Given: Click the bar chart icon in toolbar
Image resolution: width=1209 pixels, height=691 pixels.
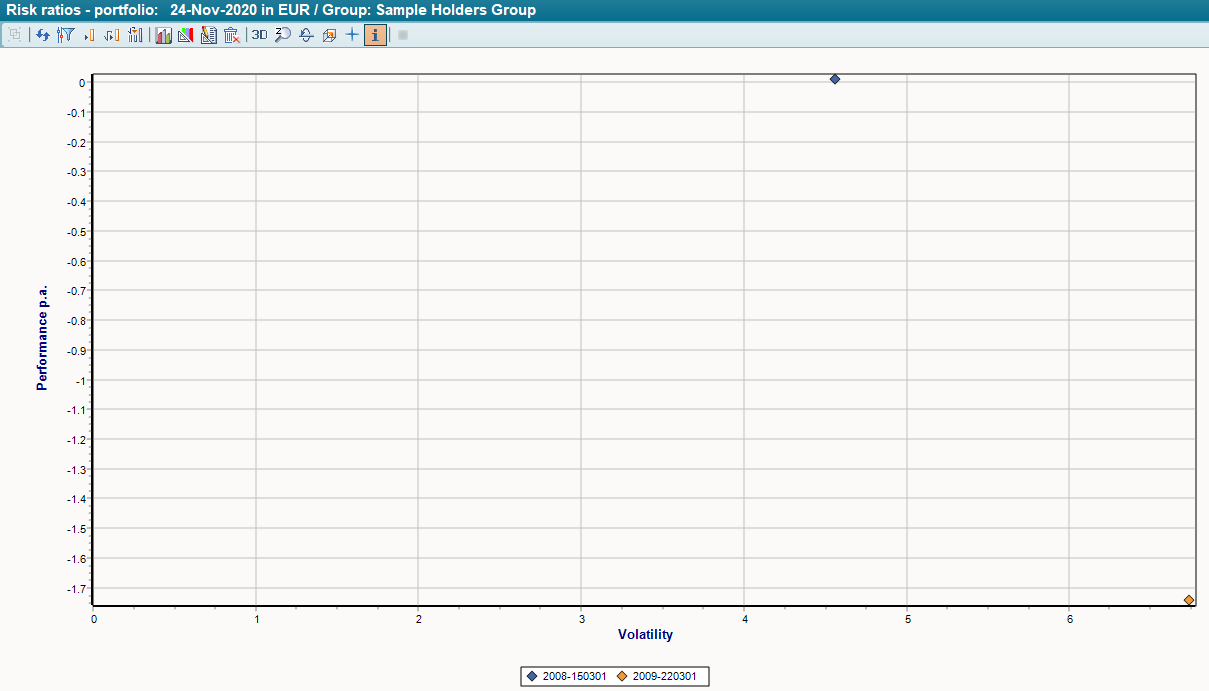Looking at the screenshot, I should click(163, 35).
